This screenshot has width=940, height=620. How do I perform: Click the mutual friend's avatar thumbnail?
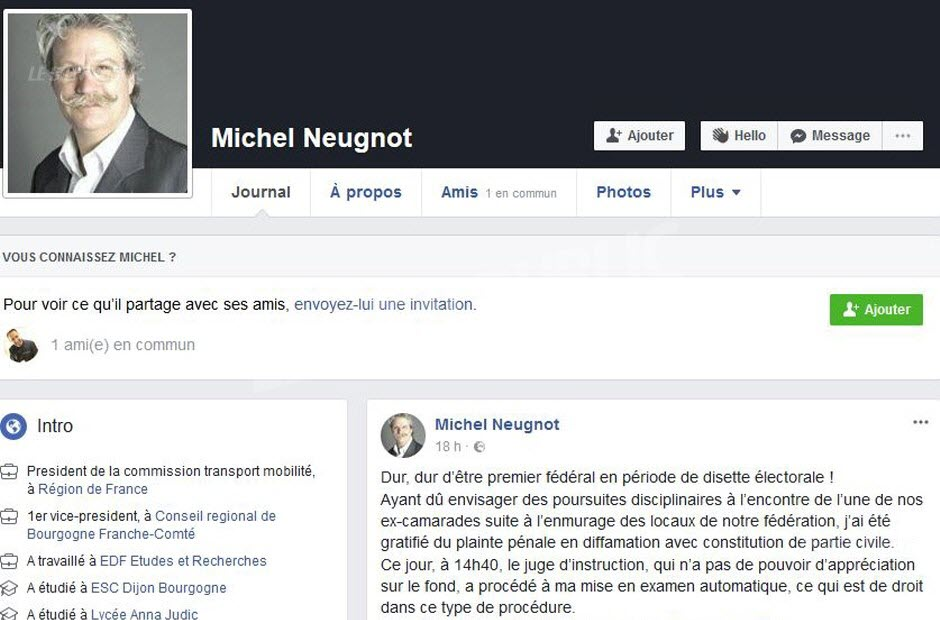(22, 345)
